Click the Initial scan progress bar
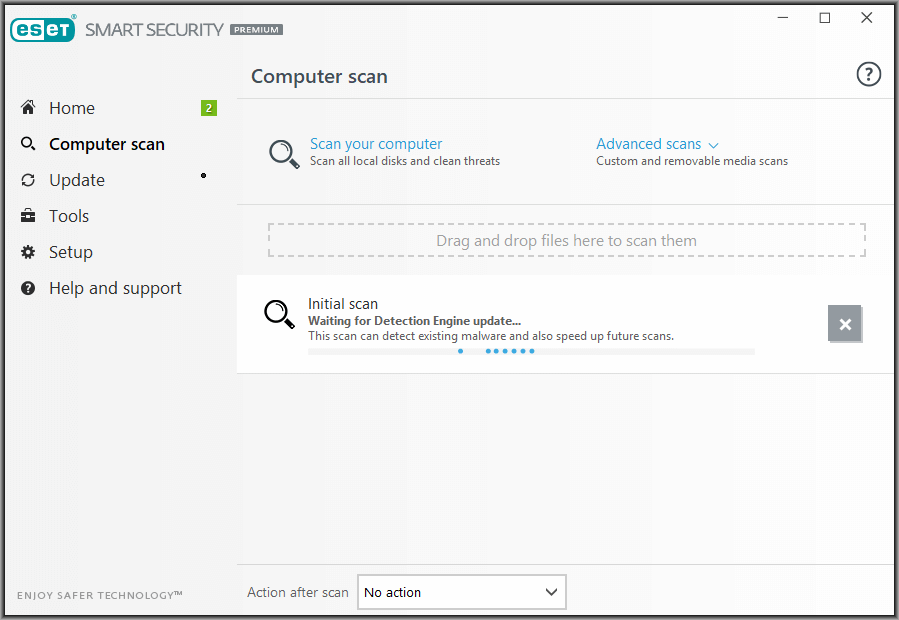The height and width of the screenshot is (620, 899). pos(531,351)
